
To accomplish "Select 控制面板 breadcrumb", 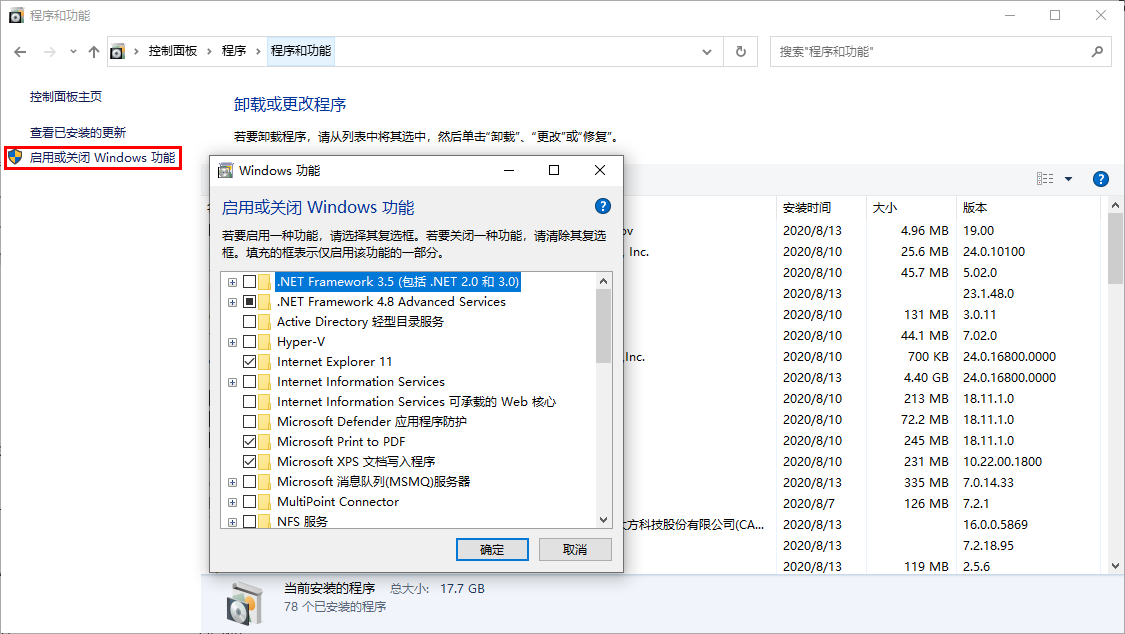I will (173, 51).
